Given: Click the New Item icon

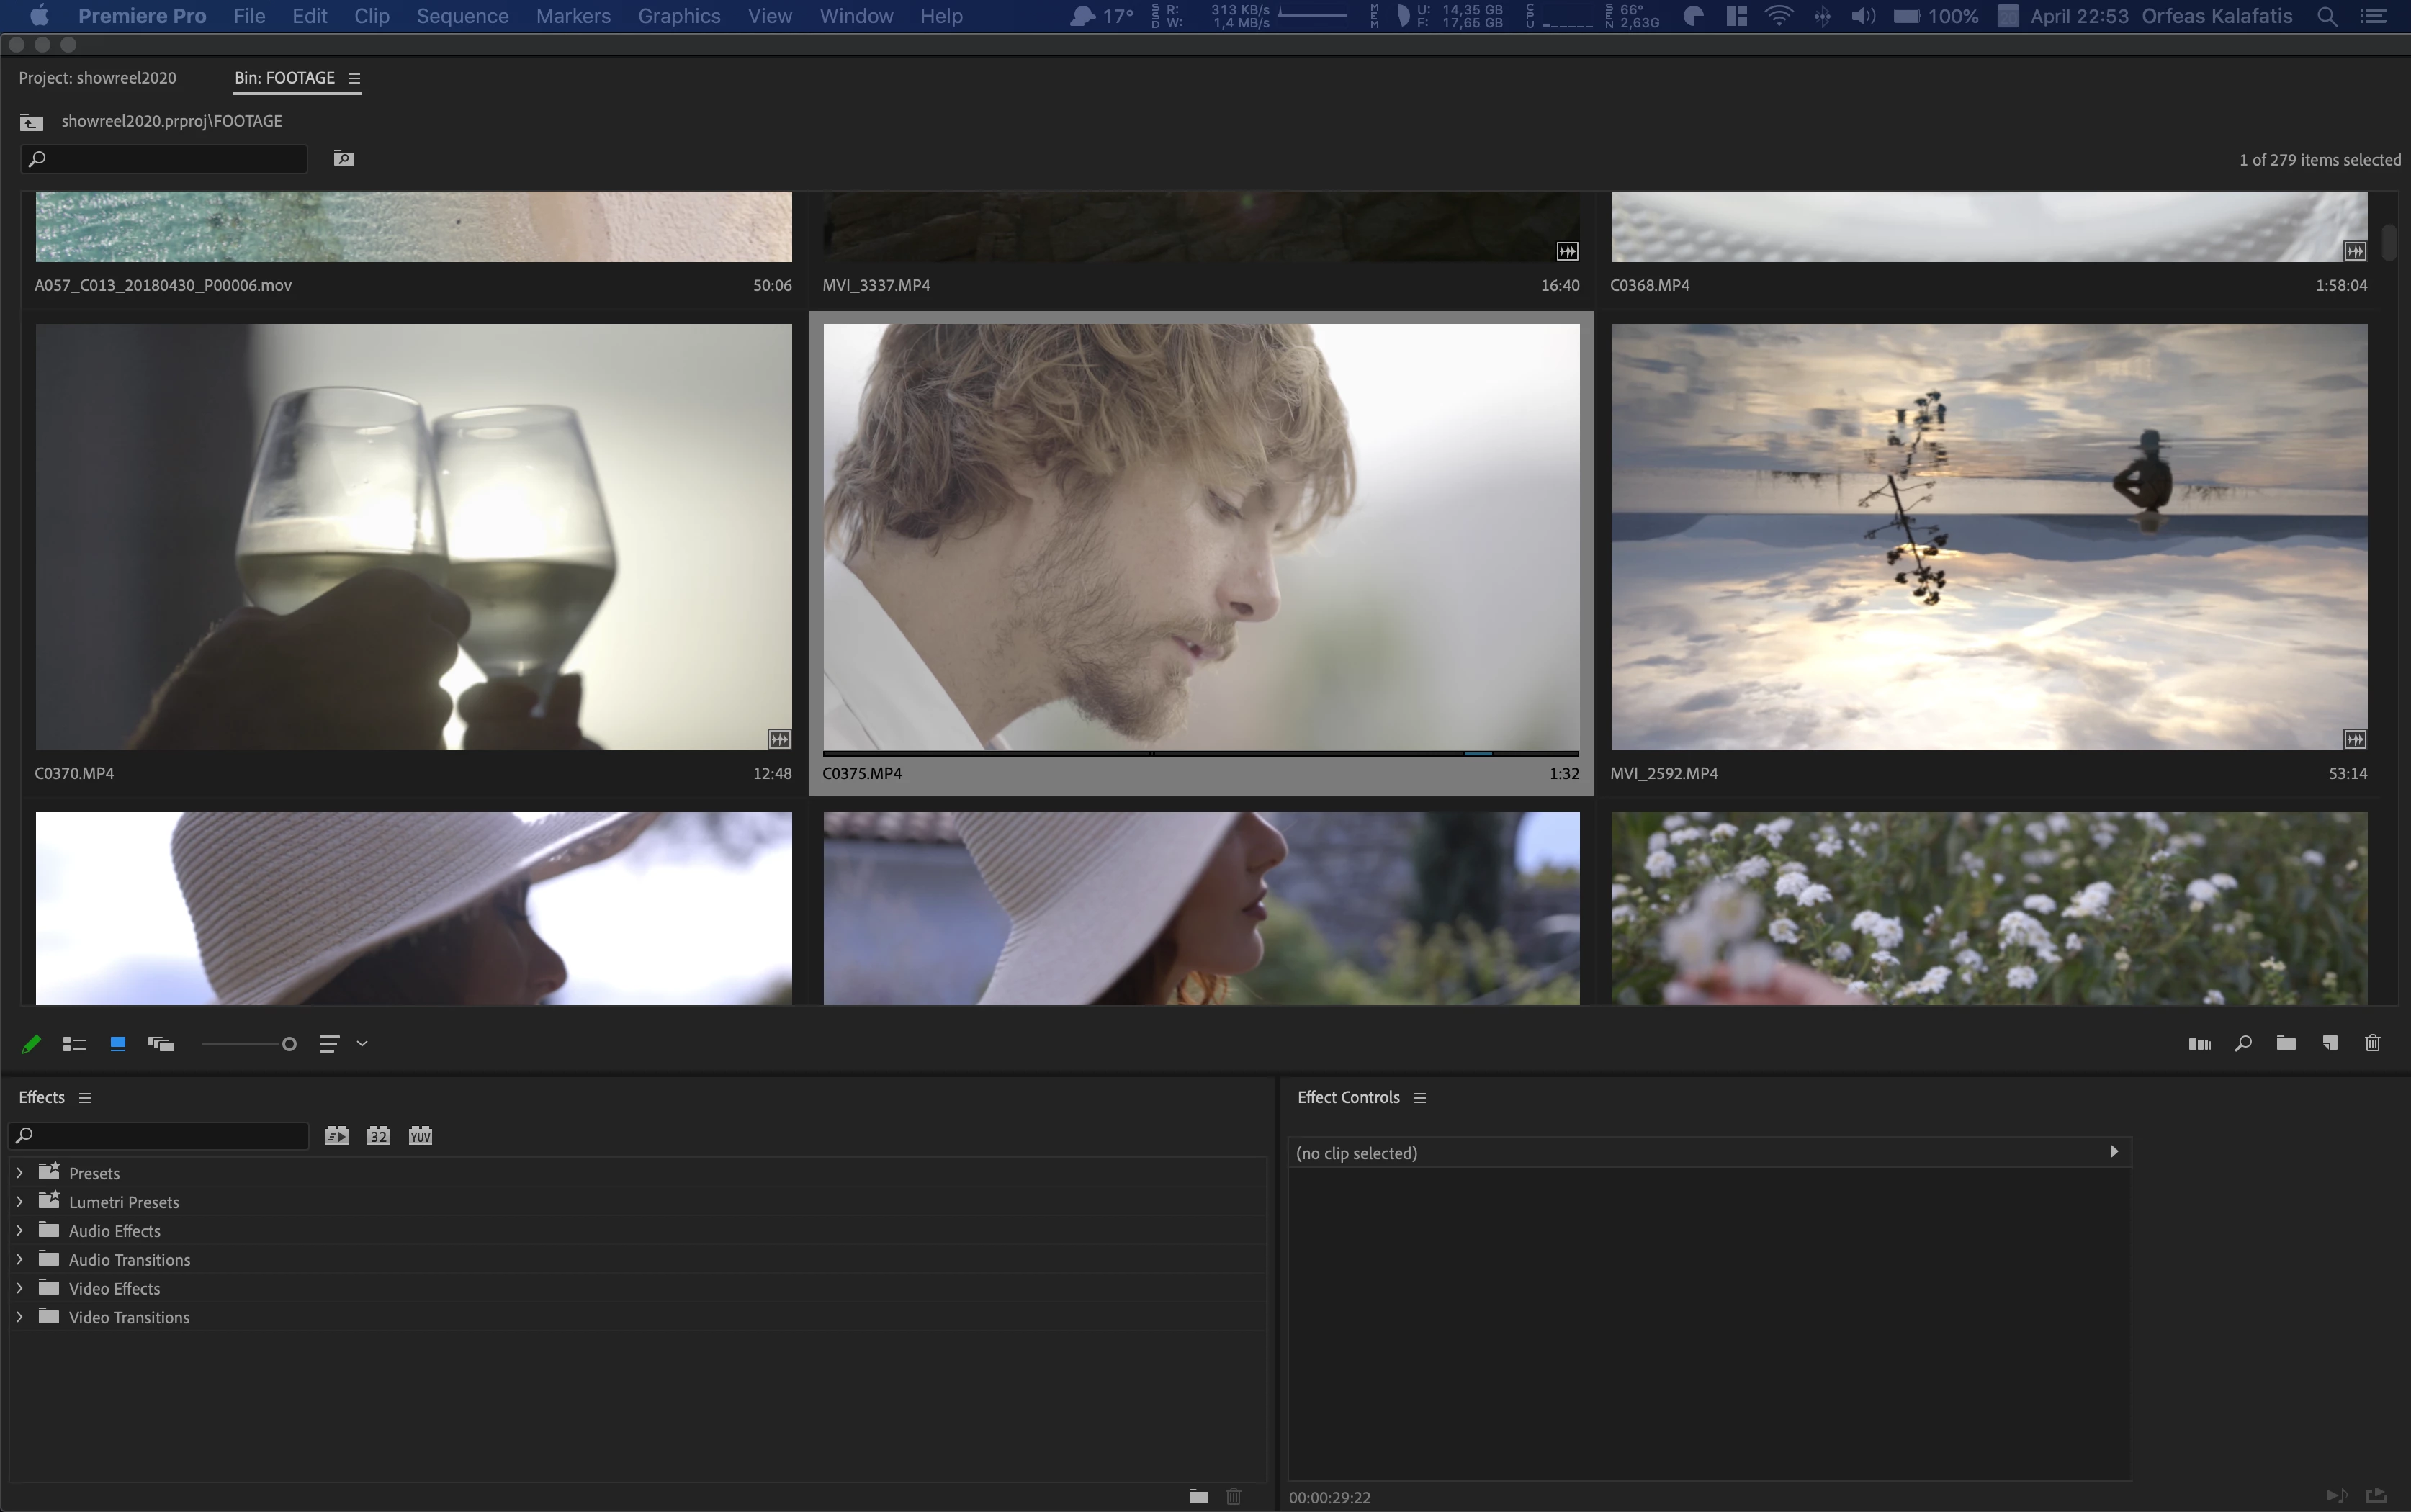Looking at the screenshot, I should (x=2330, y=1044).
